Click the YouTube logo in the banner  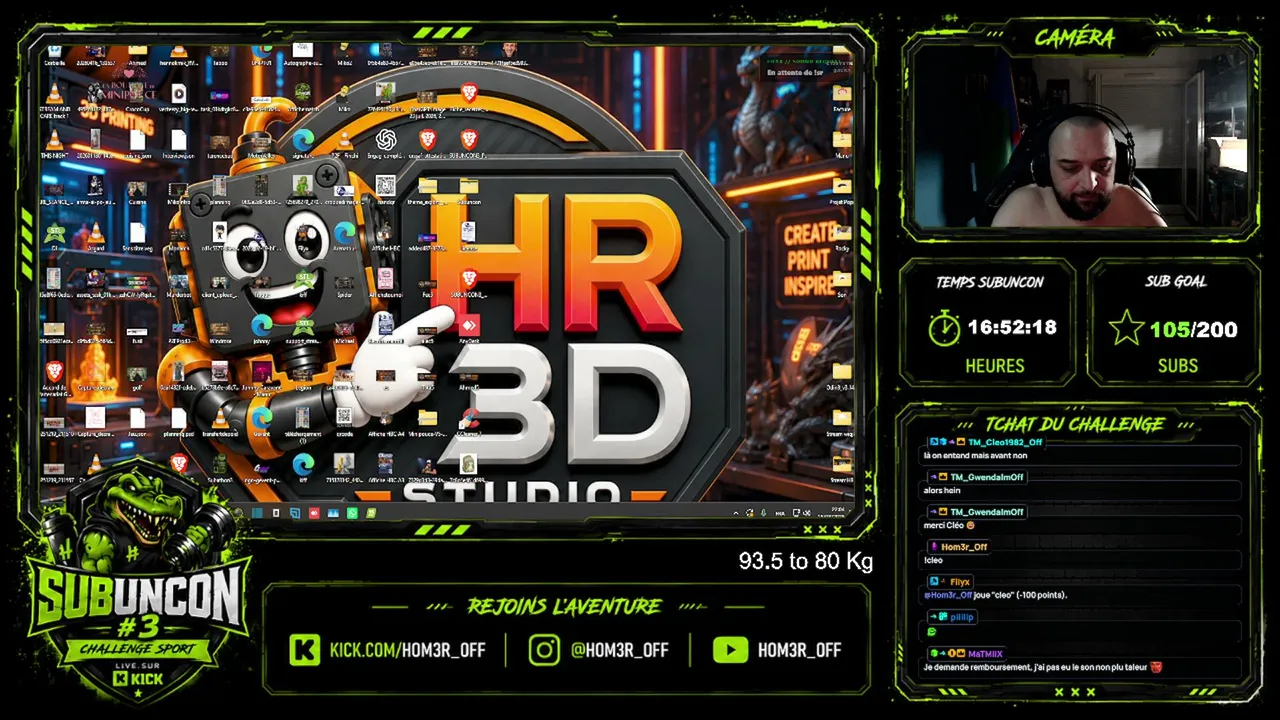point(731,649)
